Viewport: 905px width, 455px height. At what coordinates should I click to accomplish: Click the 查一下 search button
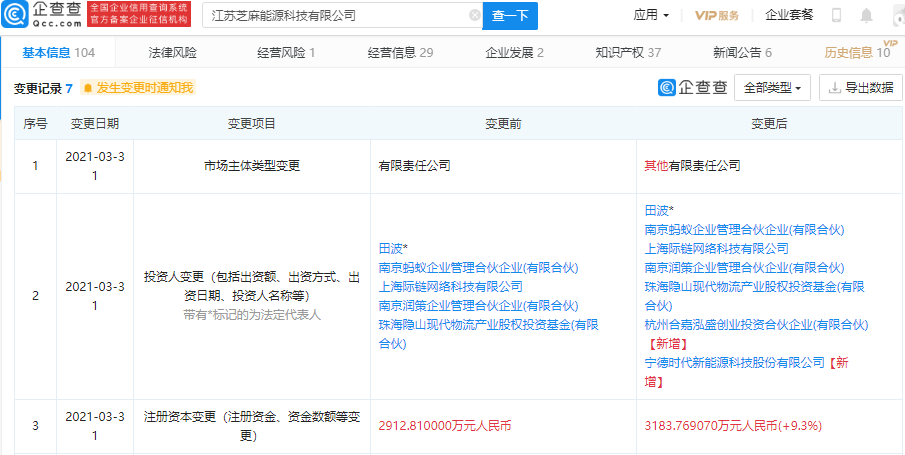[510, 16]
